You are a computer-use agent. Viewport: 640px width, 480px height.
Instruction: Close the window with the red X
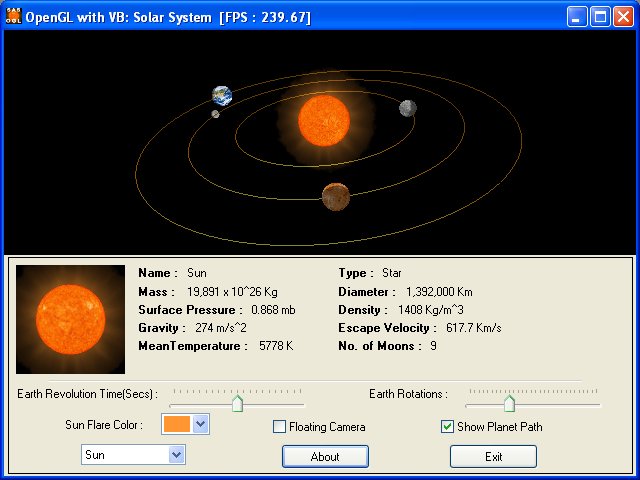click(622, 17)
